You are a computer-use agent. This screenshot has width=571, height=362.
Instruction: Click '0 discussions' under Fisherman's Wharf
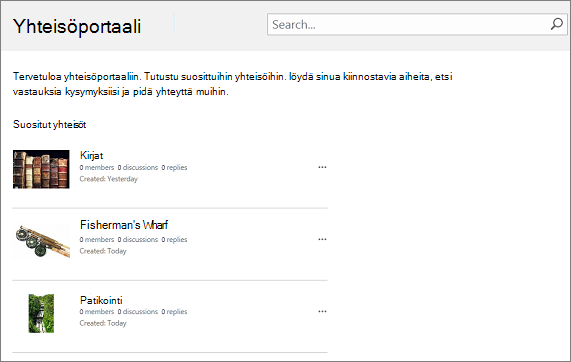coord(138,240)
